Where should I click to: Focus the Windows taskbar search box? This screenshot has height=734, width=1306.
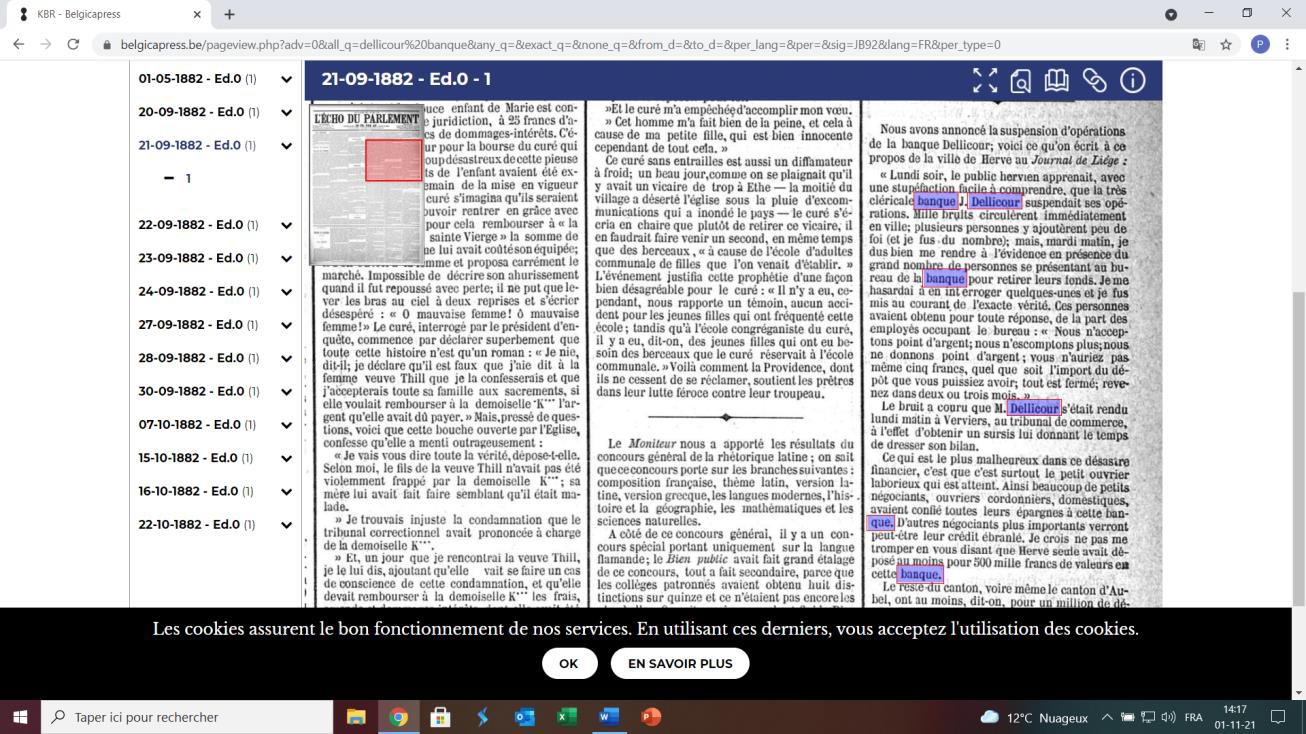(x=187, y=717)
